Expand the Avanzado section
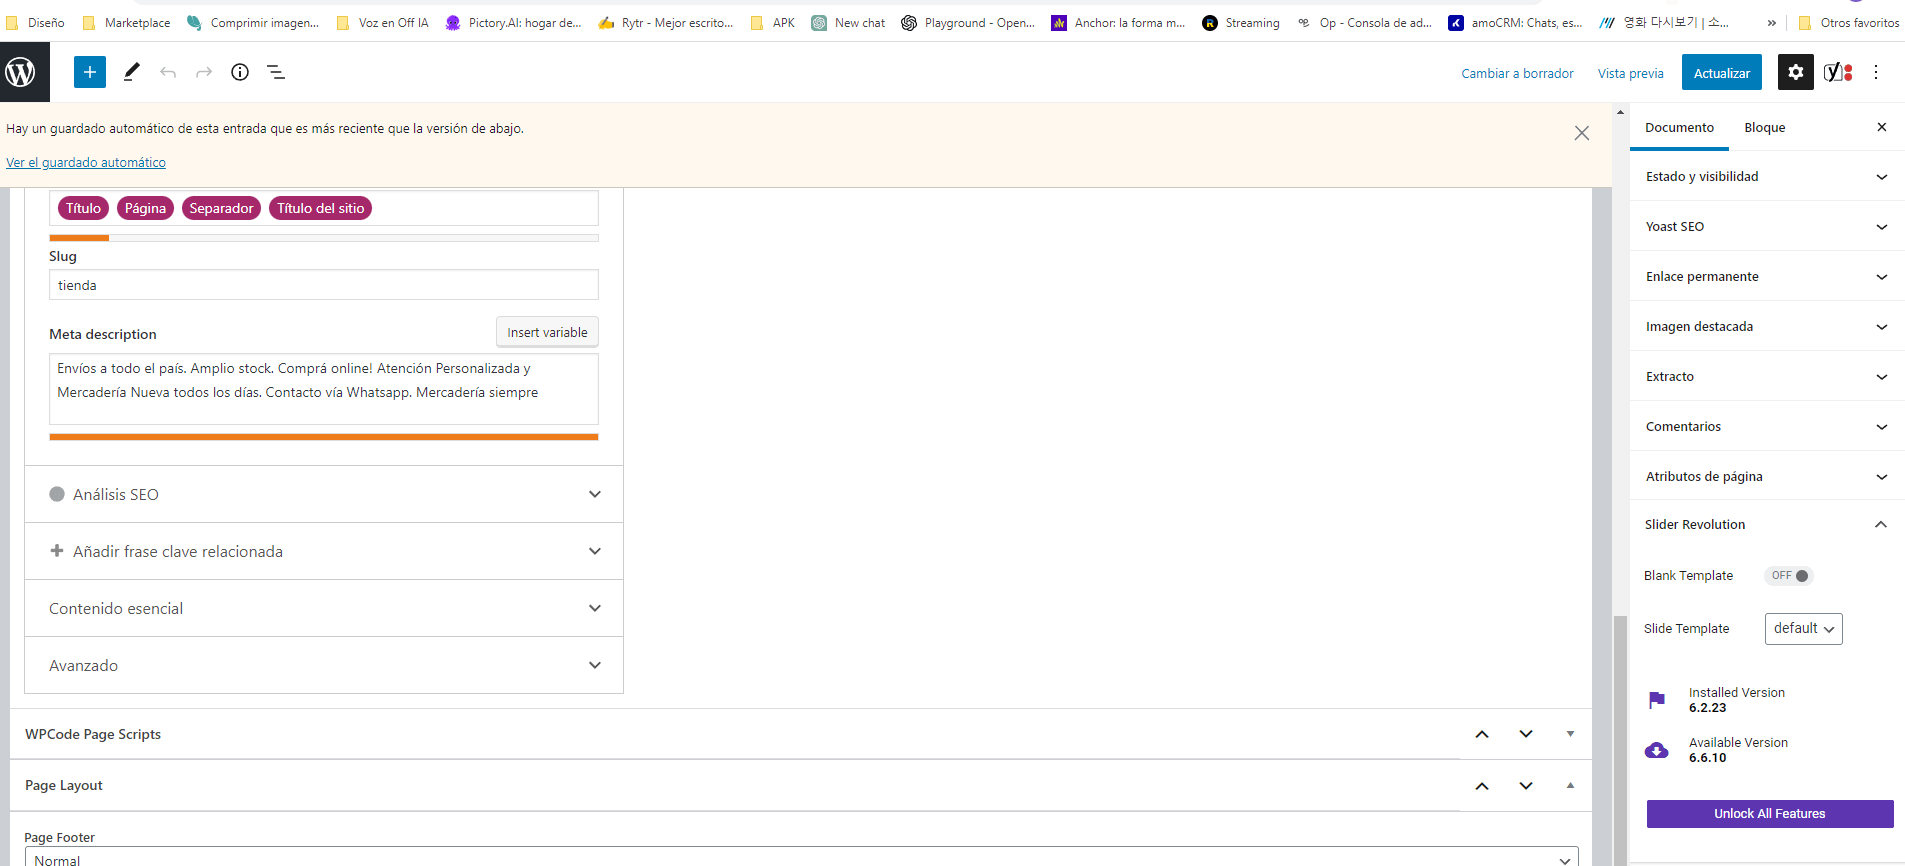The image size is (1905, 866). pos(324,665)
